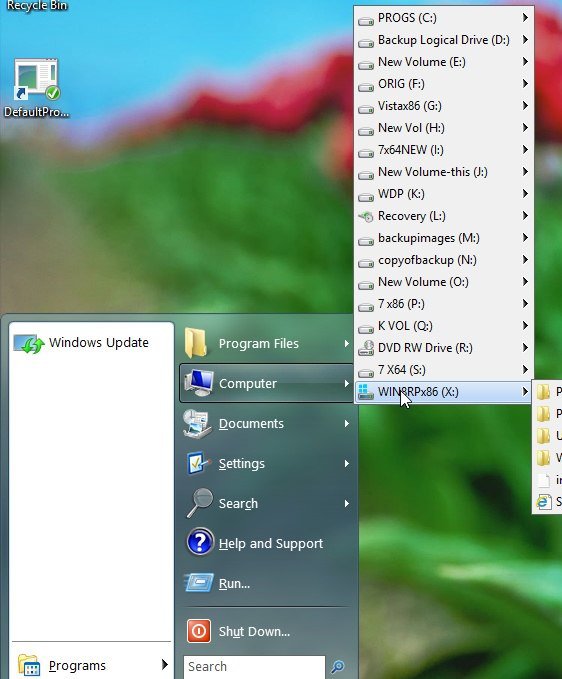Image resolution: width=562 pixels, height=679 pixels.
Task: Click the Vistax86 (G:) drive icon
Action: click(366, 109)
